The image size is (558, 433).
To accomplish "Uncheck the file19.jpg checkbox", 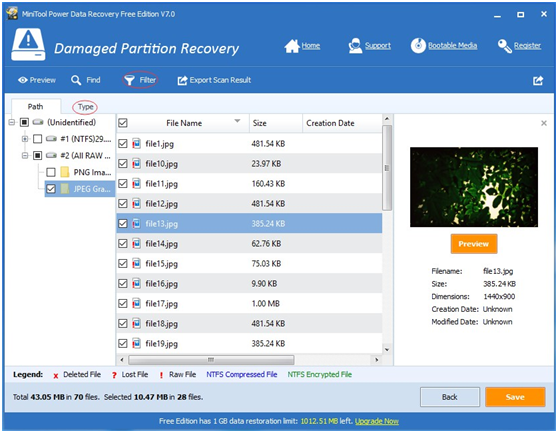I will tap(123, 343).
